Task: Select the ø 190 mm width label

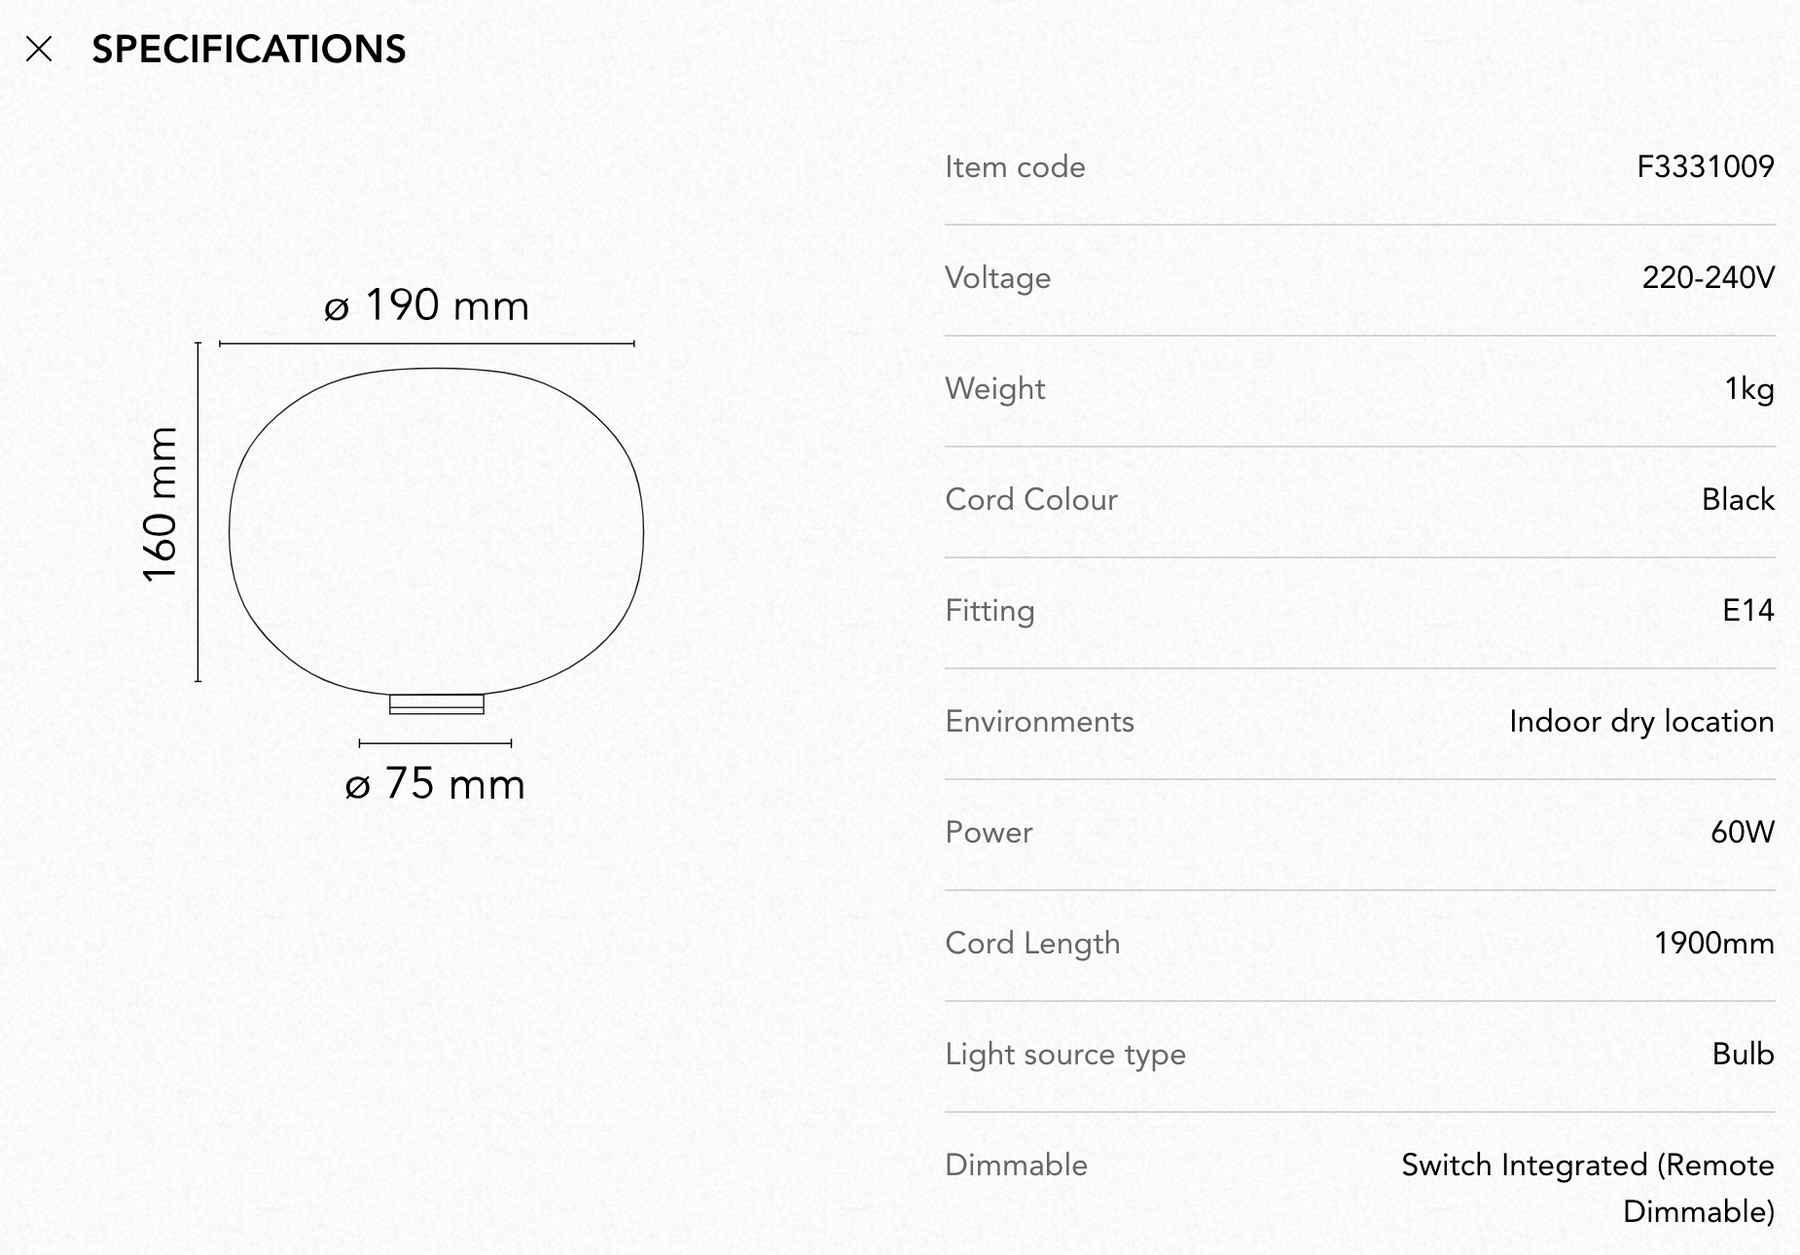Action: click(x=427, y=305)
